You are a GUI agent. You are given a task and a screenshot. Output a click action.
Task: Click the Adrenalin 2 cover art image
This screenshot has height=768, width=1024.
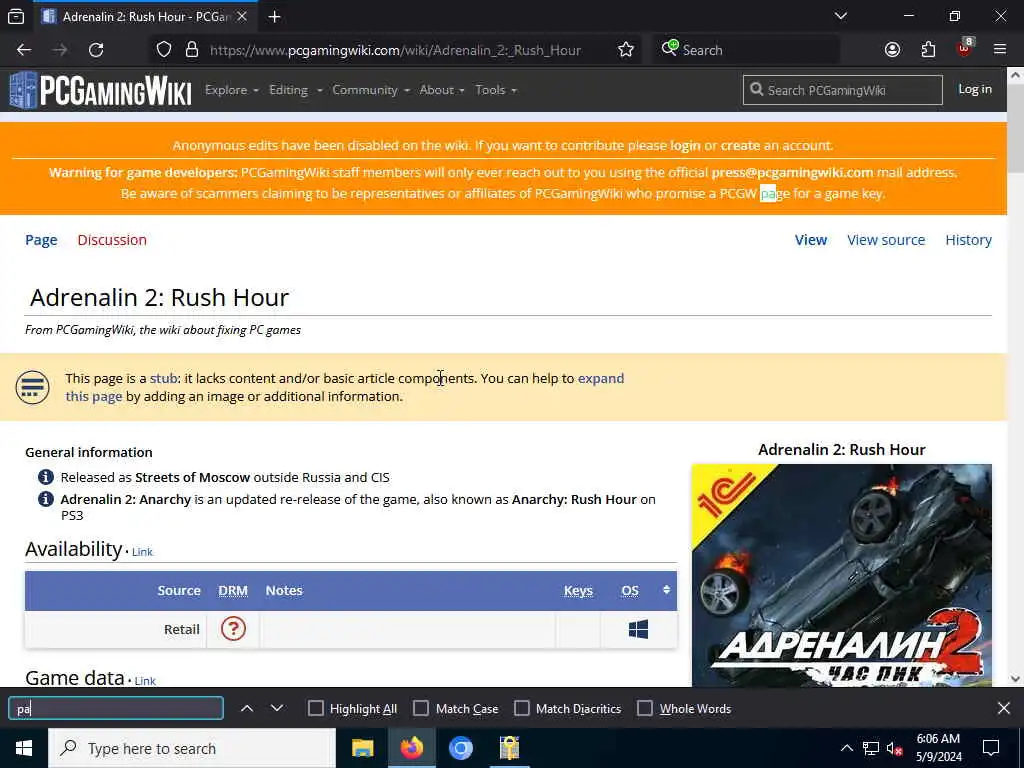tap(842, 575)
